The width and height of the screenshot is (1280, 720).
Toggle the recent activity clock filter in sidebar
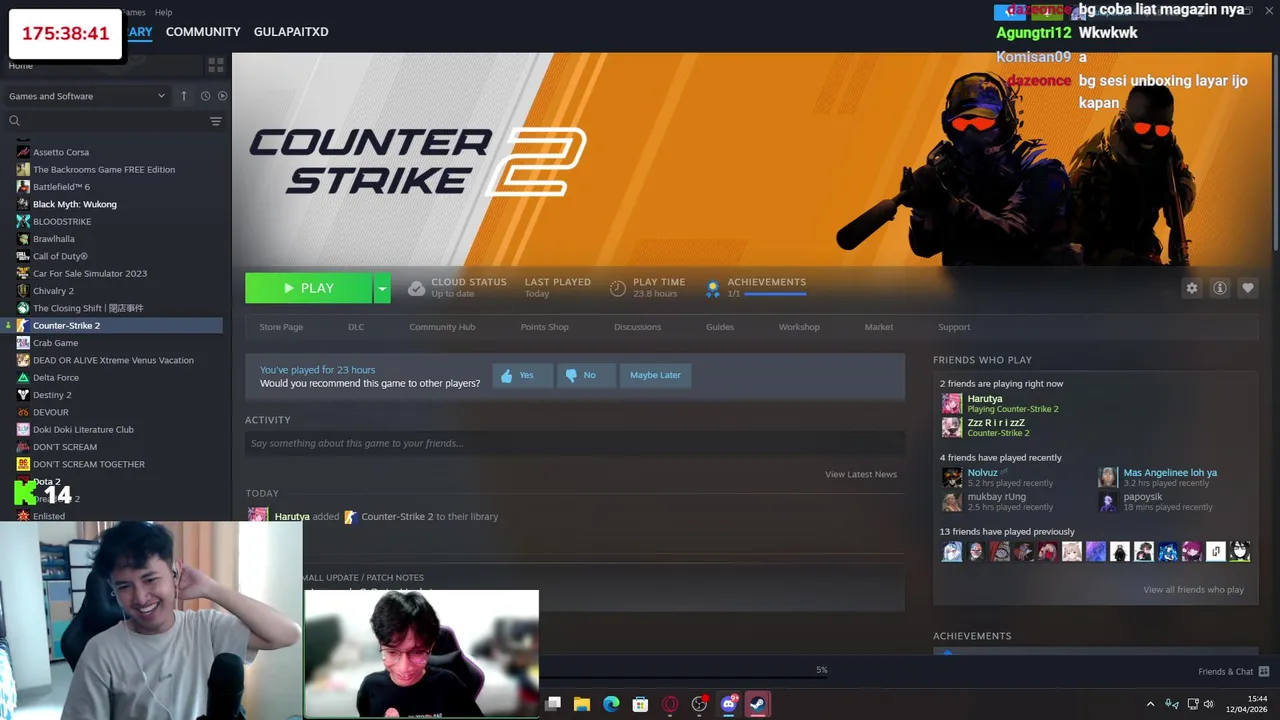point(205,96)
